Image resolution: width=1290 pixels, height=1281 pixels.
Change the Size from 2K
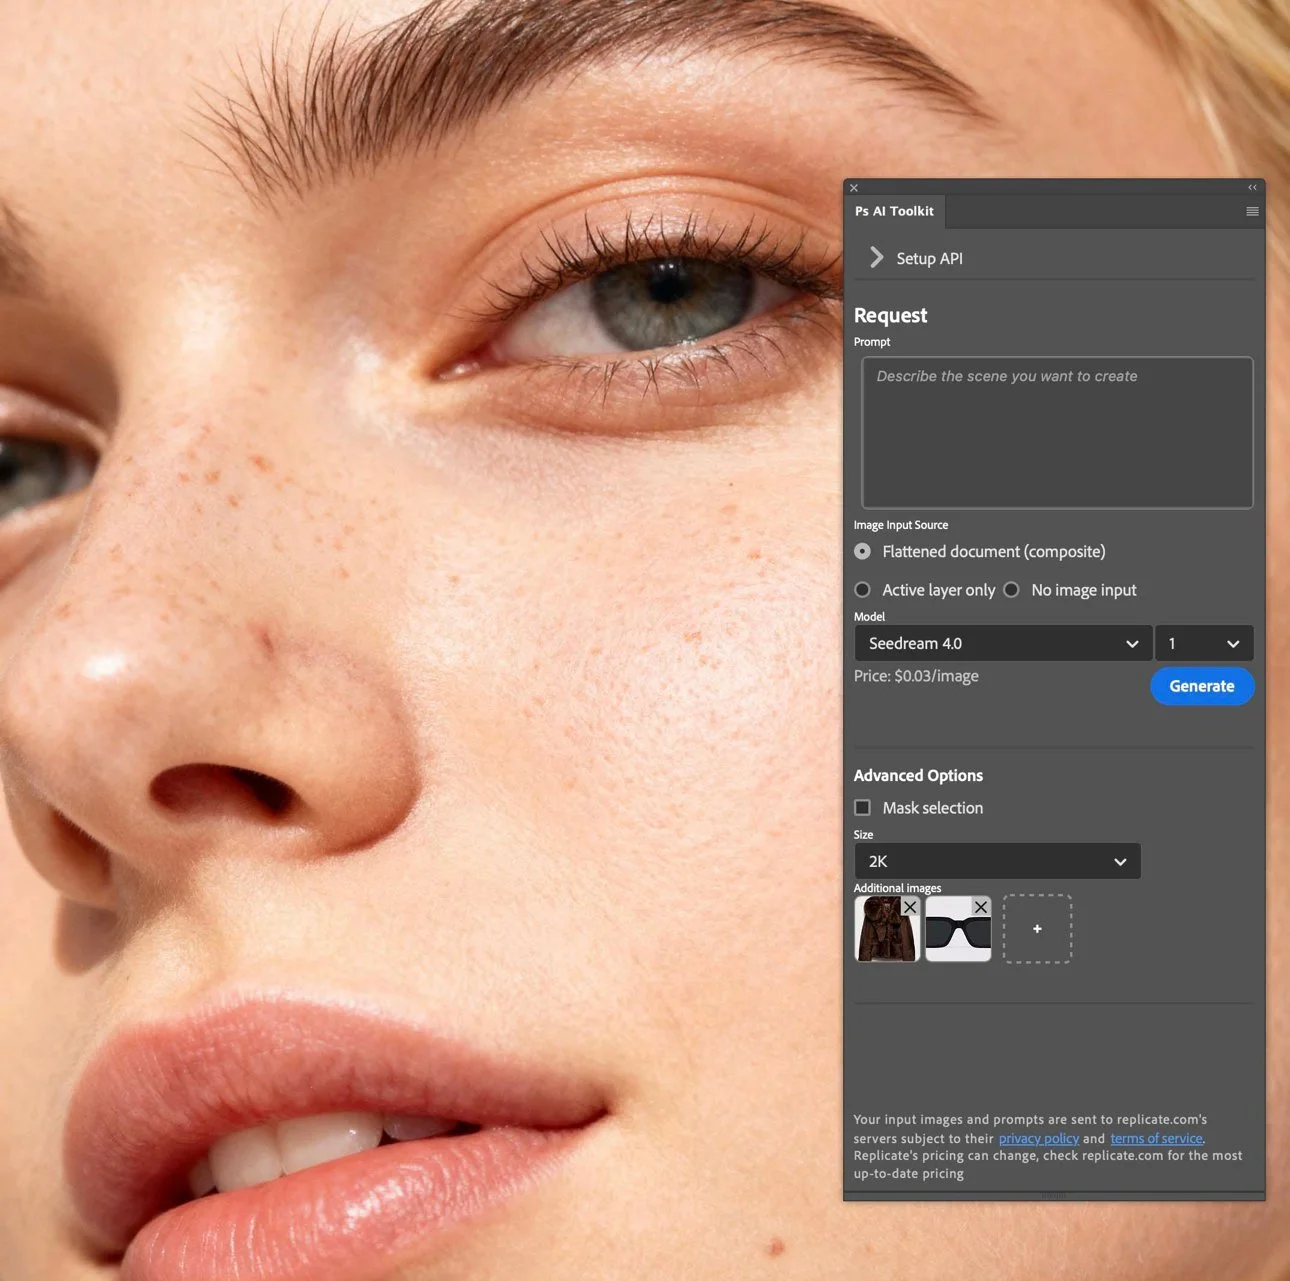pyautogui.click(x=997, y=861)
